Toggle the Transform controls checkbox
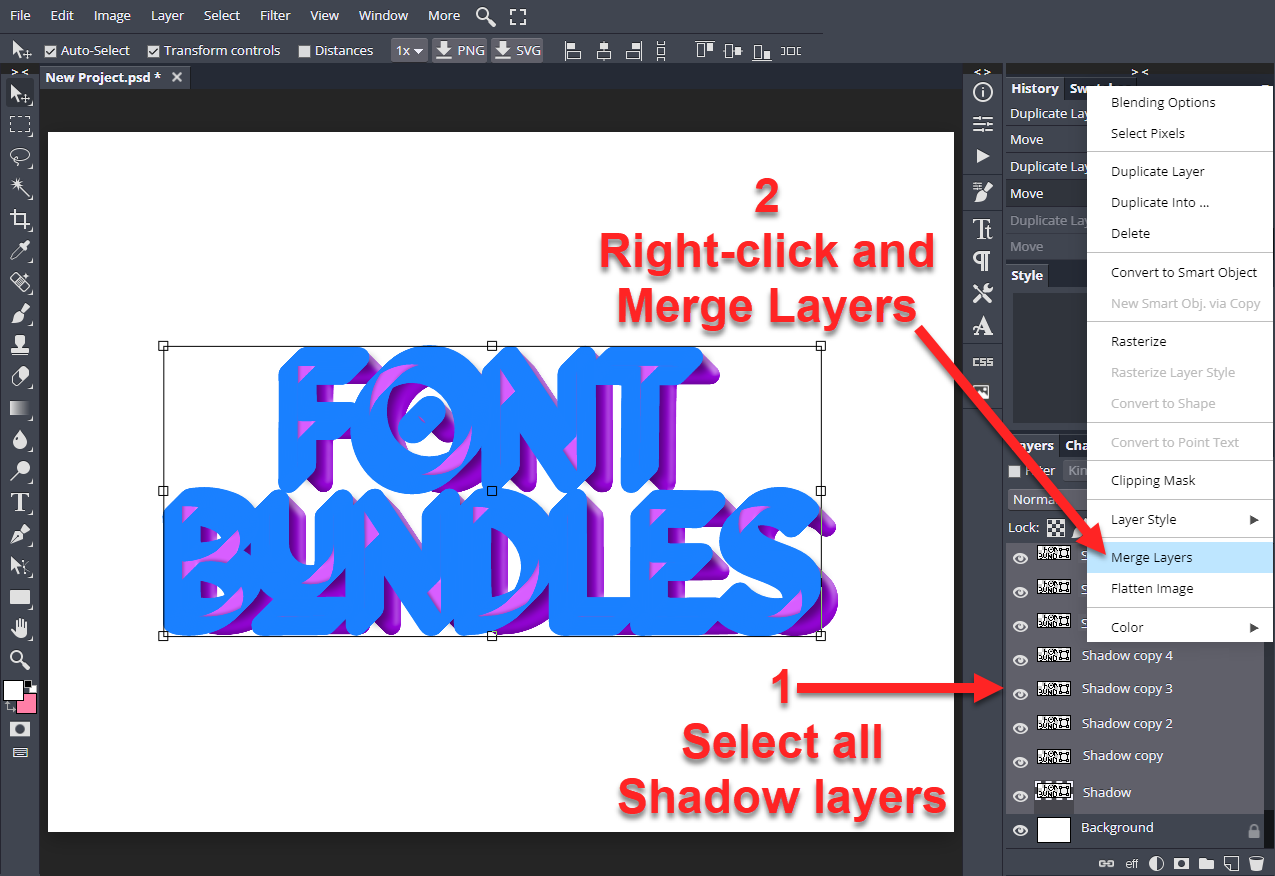This screenshot has width=1275, height=876. [x=153, y=51]
